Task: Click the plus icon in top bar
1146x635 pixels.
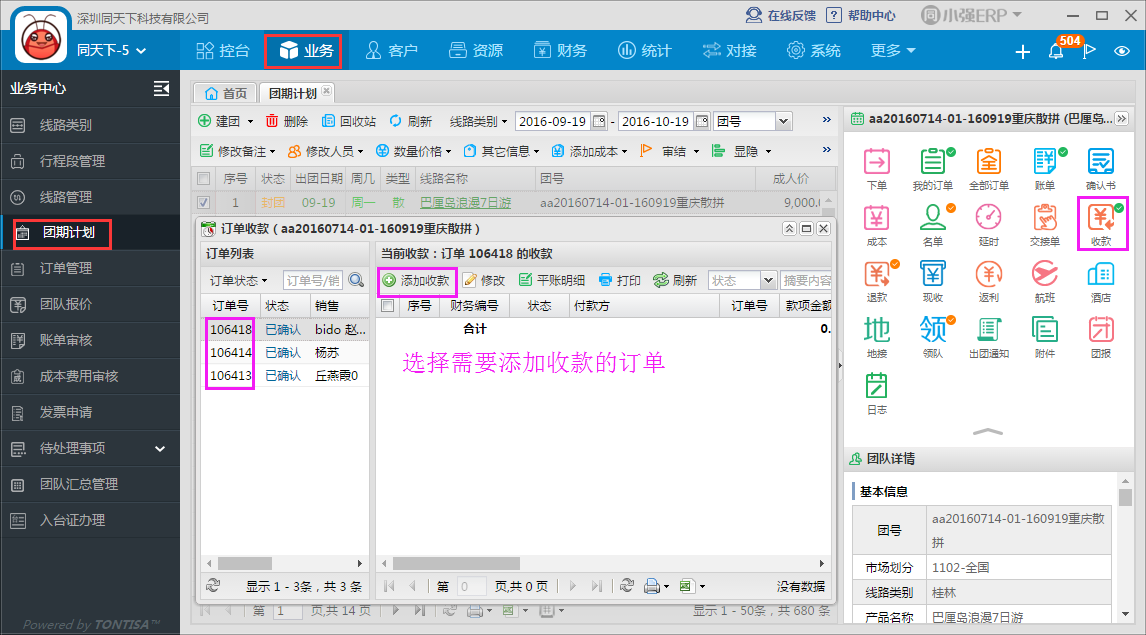Action: [1022, 51]
